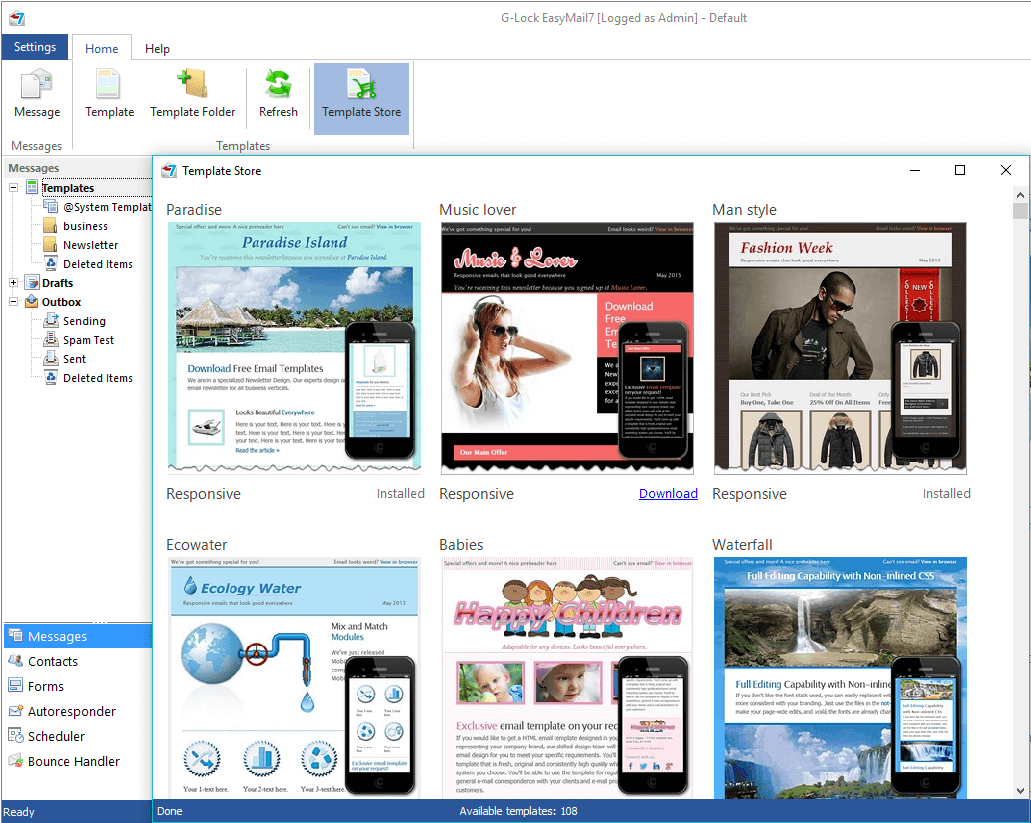Open the Forms panel
This screenshot has height=823, width=1031.
coord(44,686)
